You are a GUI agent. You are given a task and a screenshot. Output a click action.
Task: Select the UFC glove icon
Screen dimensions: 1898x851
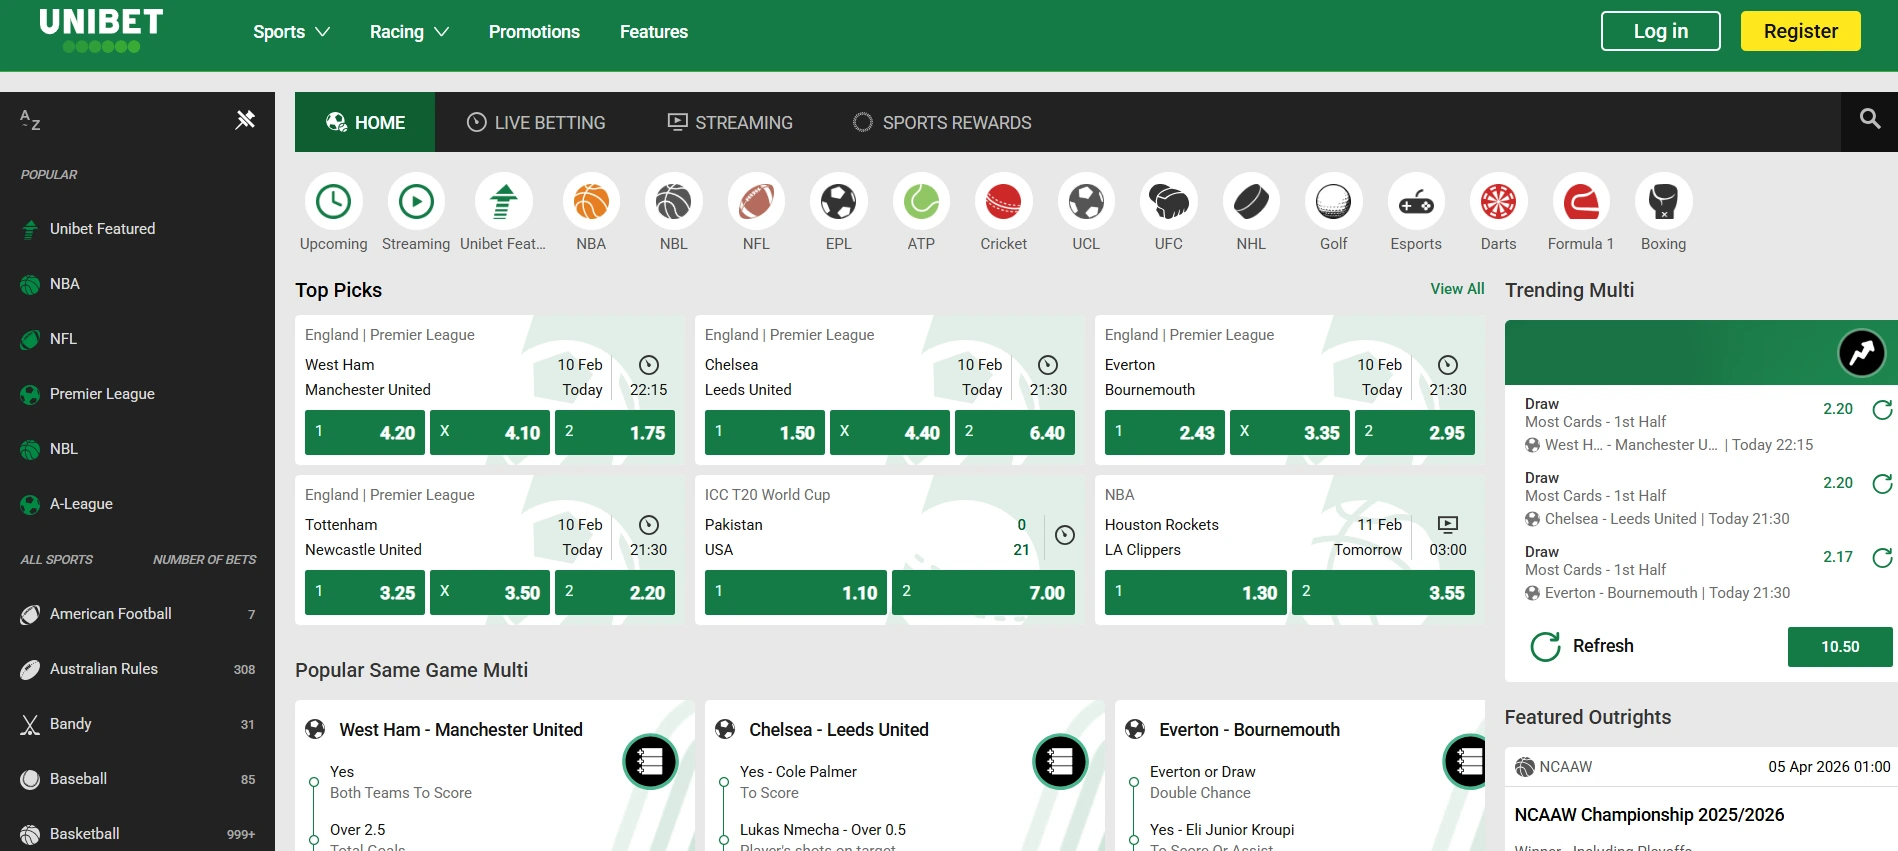pos(1169,202)
